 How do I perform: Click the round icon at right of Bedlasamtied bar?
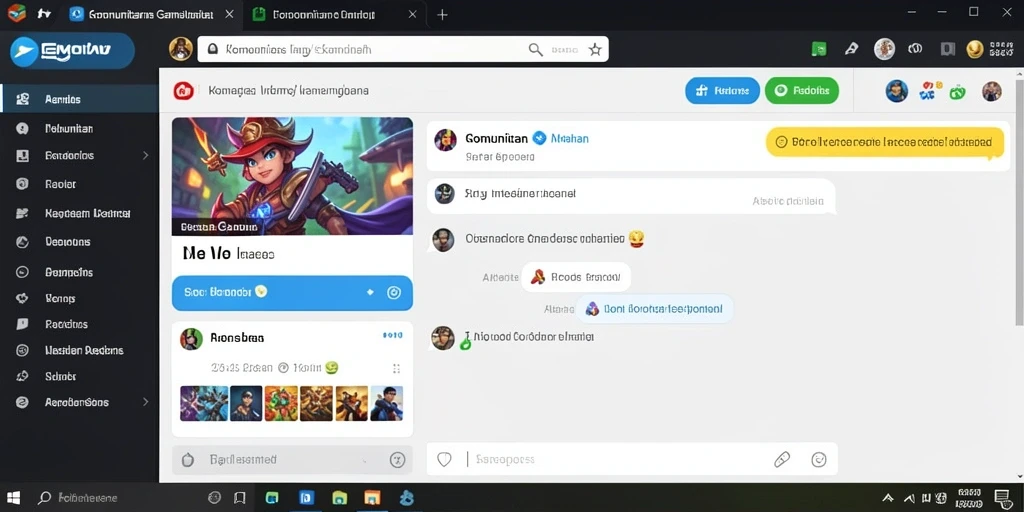[397, 460]
